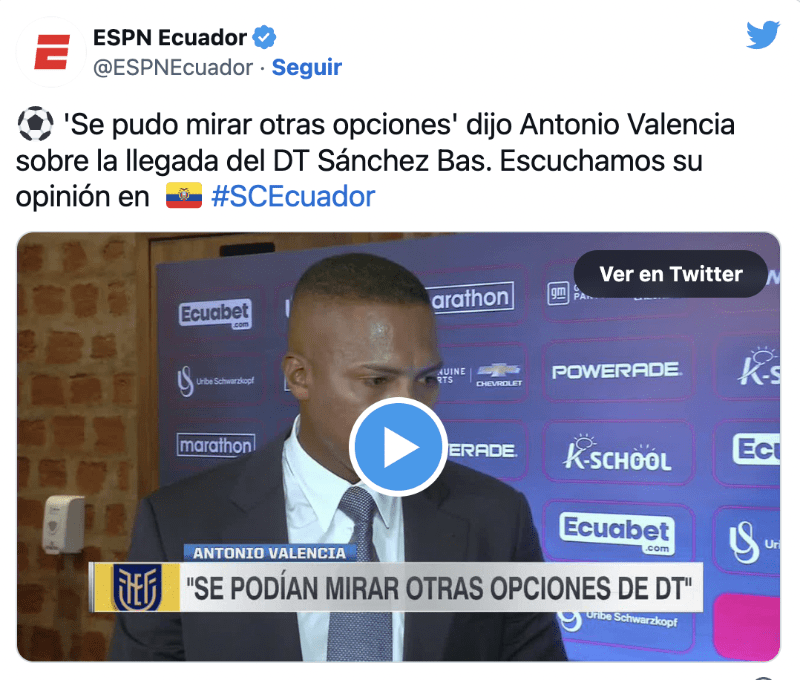Screen dimensions: 800x680
Task: Click the @ESPNEcuador handle
Action: coord(173,67)
